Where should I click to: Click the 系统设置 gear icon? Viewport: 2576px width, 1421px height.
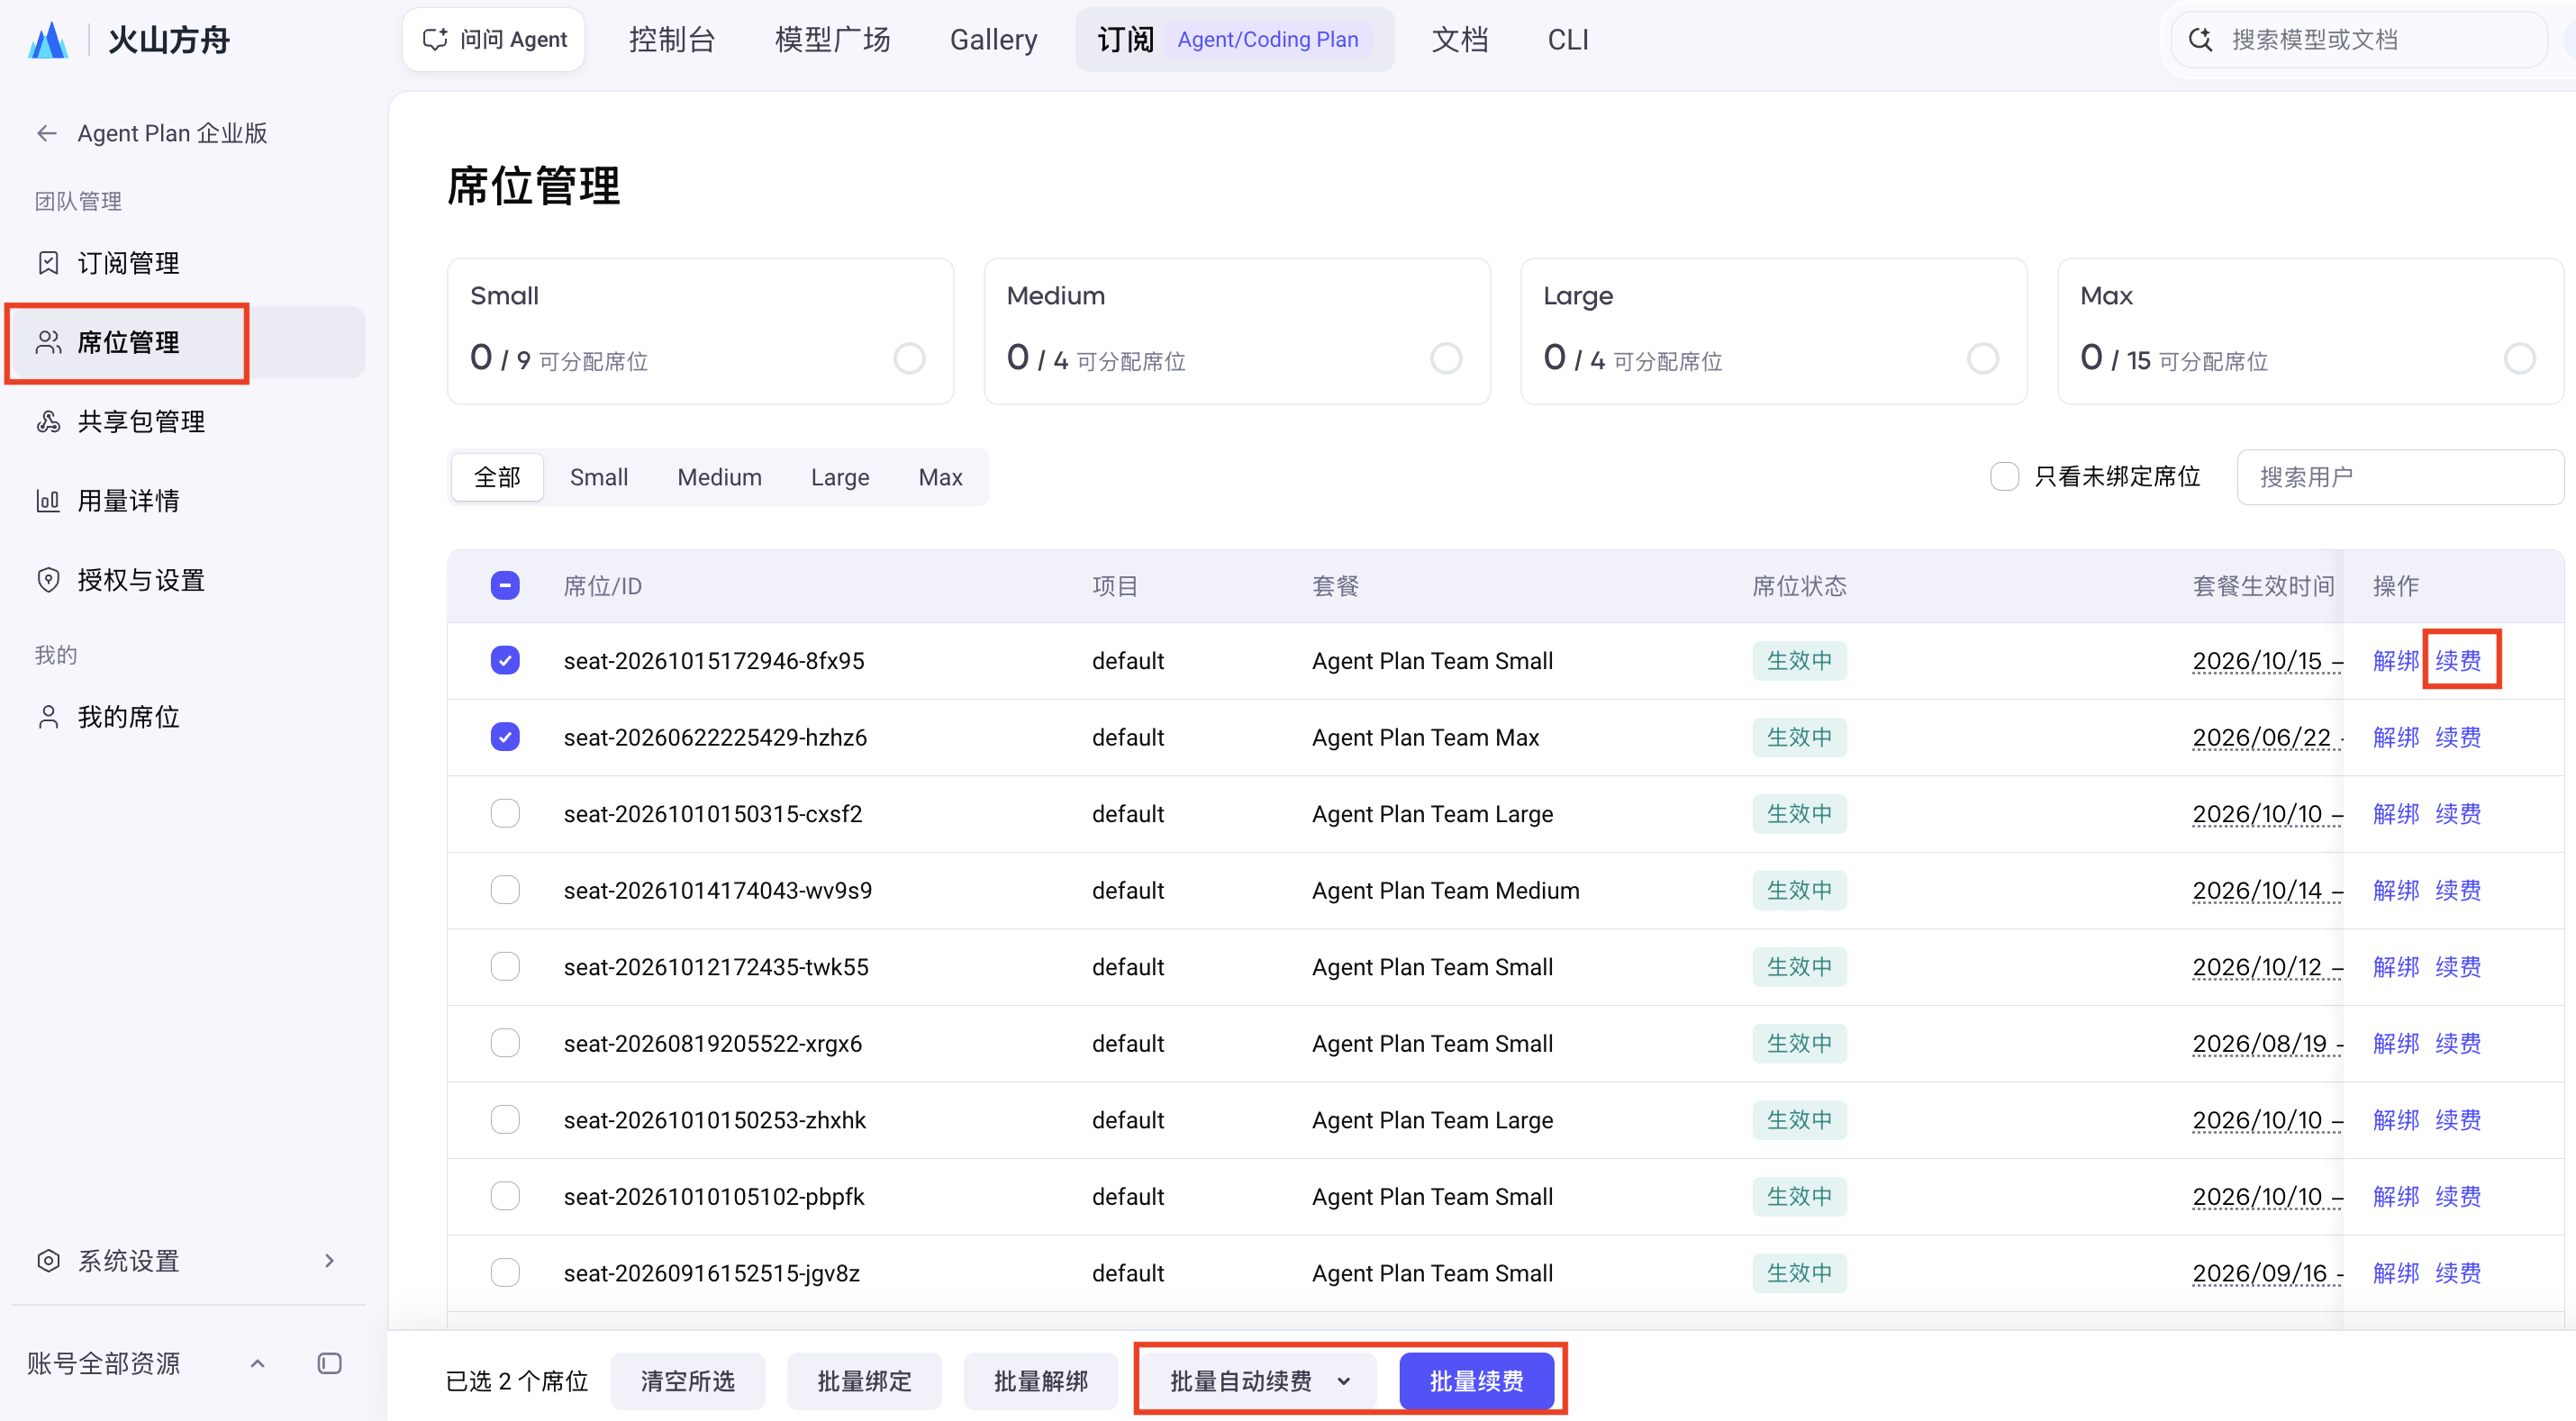[48, 1260]
